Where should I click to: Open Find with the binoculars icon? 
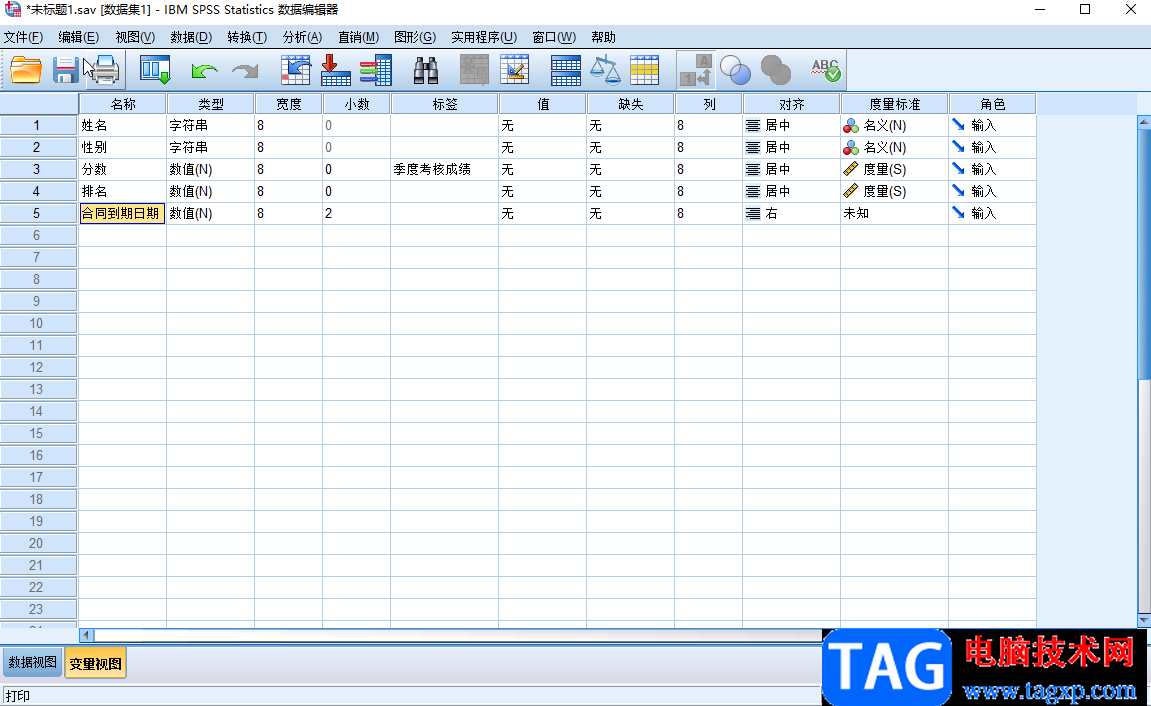coord(426,70)
